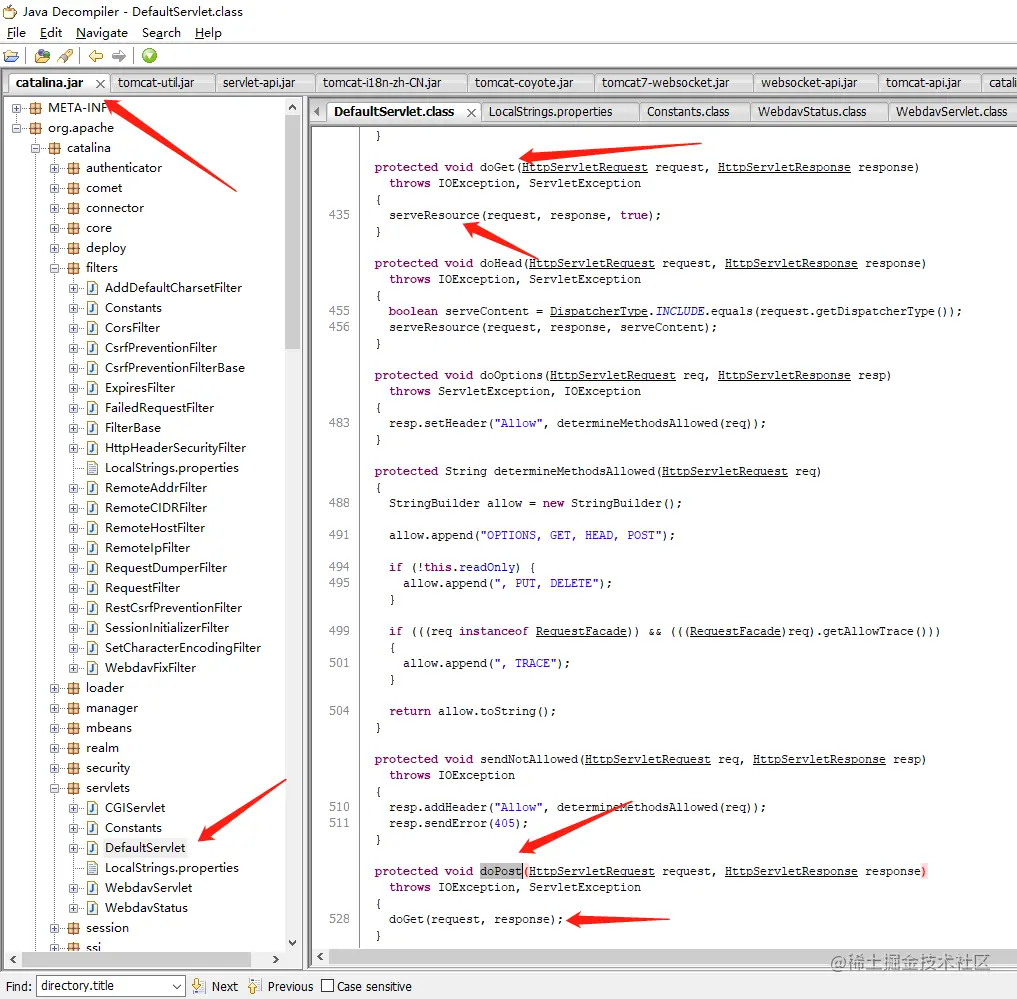Click the Forward arrow toolbar icon
Viewport: 1017px width, 999px height.
click(x=119, y=56)
